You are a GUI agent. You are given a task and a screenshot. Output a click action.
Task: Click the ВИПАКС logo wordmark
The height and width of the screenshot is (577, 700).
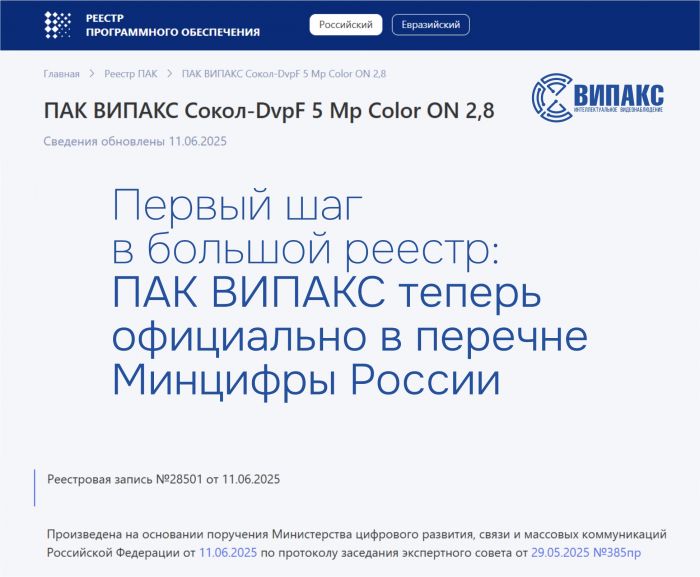point(620,96)
